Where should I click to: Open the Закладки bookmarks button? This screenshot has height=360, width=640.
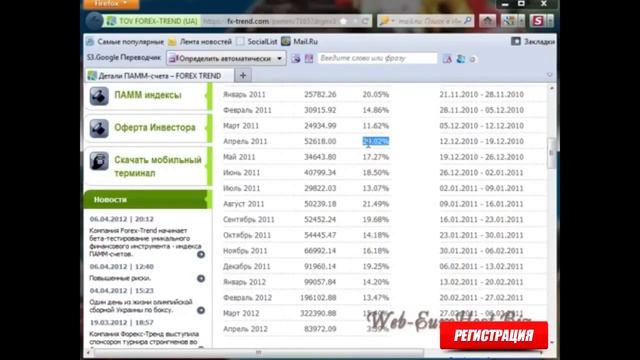tap(533, 42)
